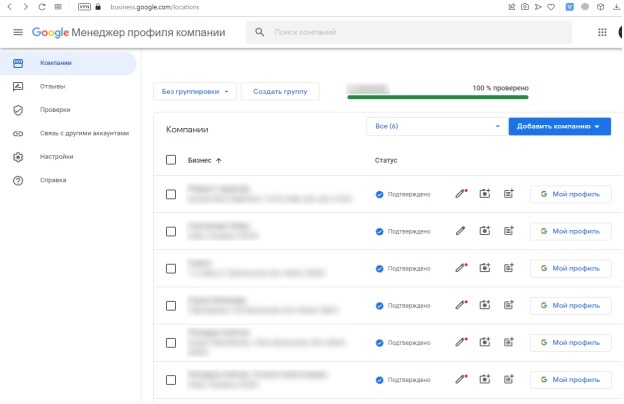
Task: Edit the third company with pencil icon
Action: point(461,268)
